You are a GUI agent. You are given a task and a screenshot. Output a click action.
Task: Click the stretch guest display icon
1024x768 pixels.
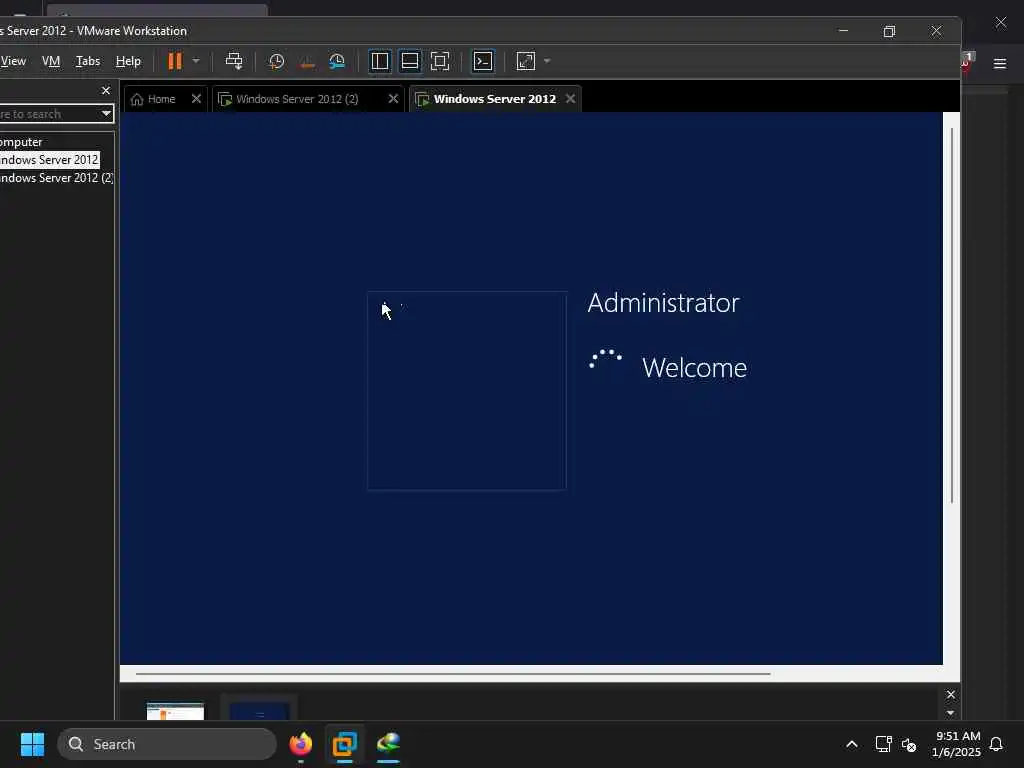526,61
